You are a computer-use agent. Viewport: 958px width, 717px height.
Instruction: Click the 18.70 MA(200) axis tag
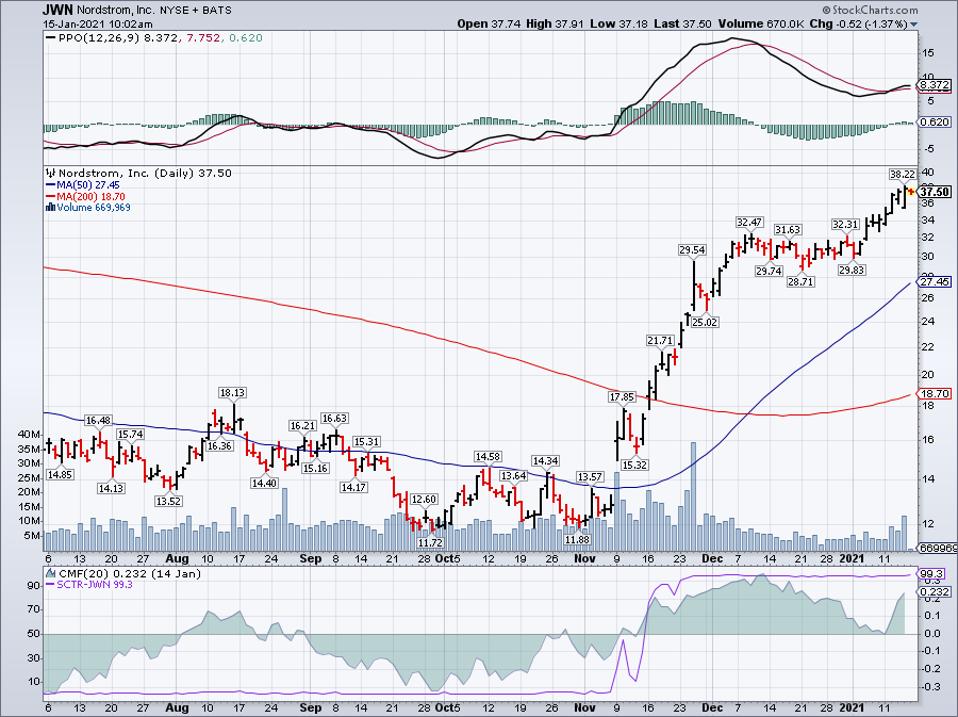(x=934, y=395)
